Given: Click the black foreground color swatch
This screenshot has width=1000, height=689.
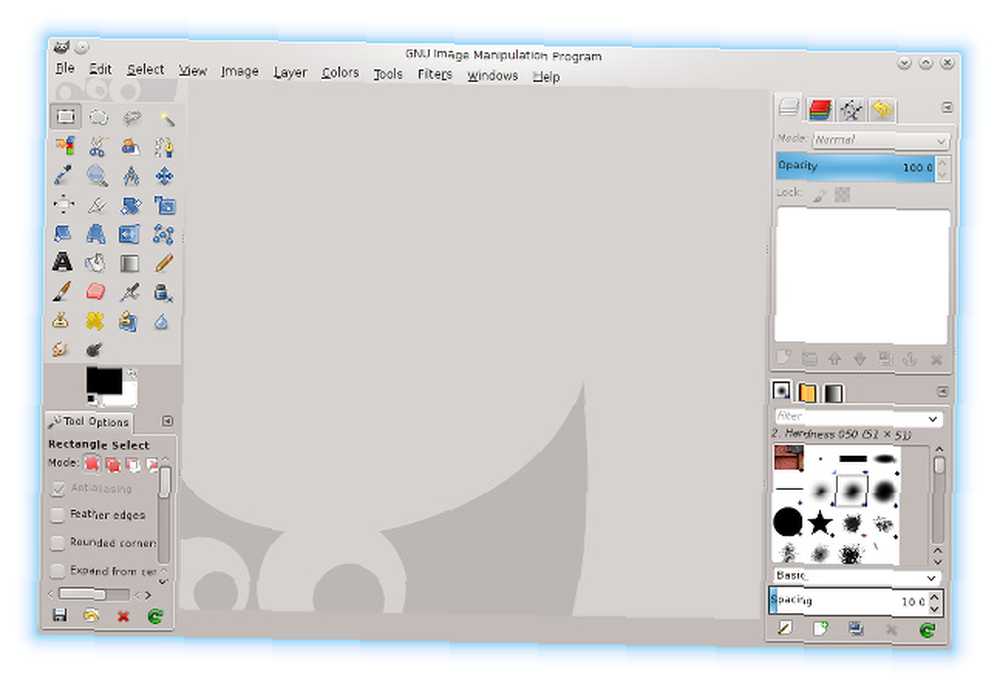Looking at the screenshot, I should [103, 380].
